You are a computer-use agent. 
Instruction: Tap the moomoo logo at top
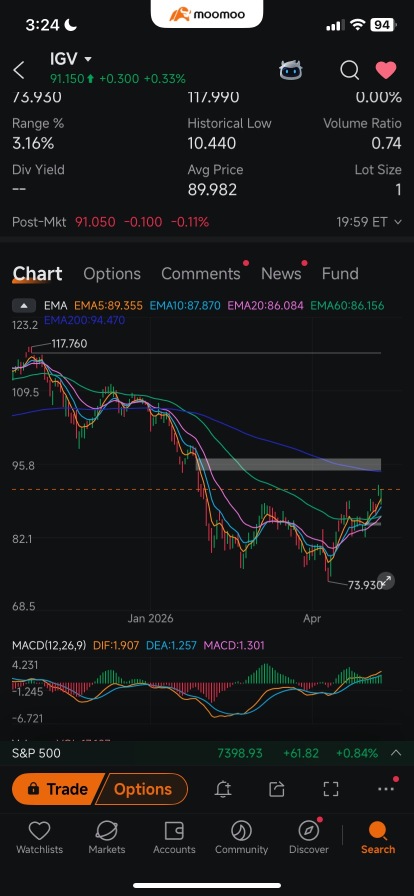[207, 14]
